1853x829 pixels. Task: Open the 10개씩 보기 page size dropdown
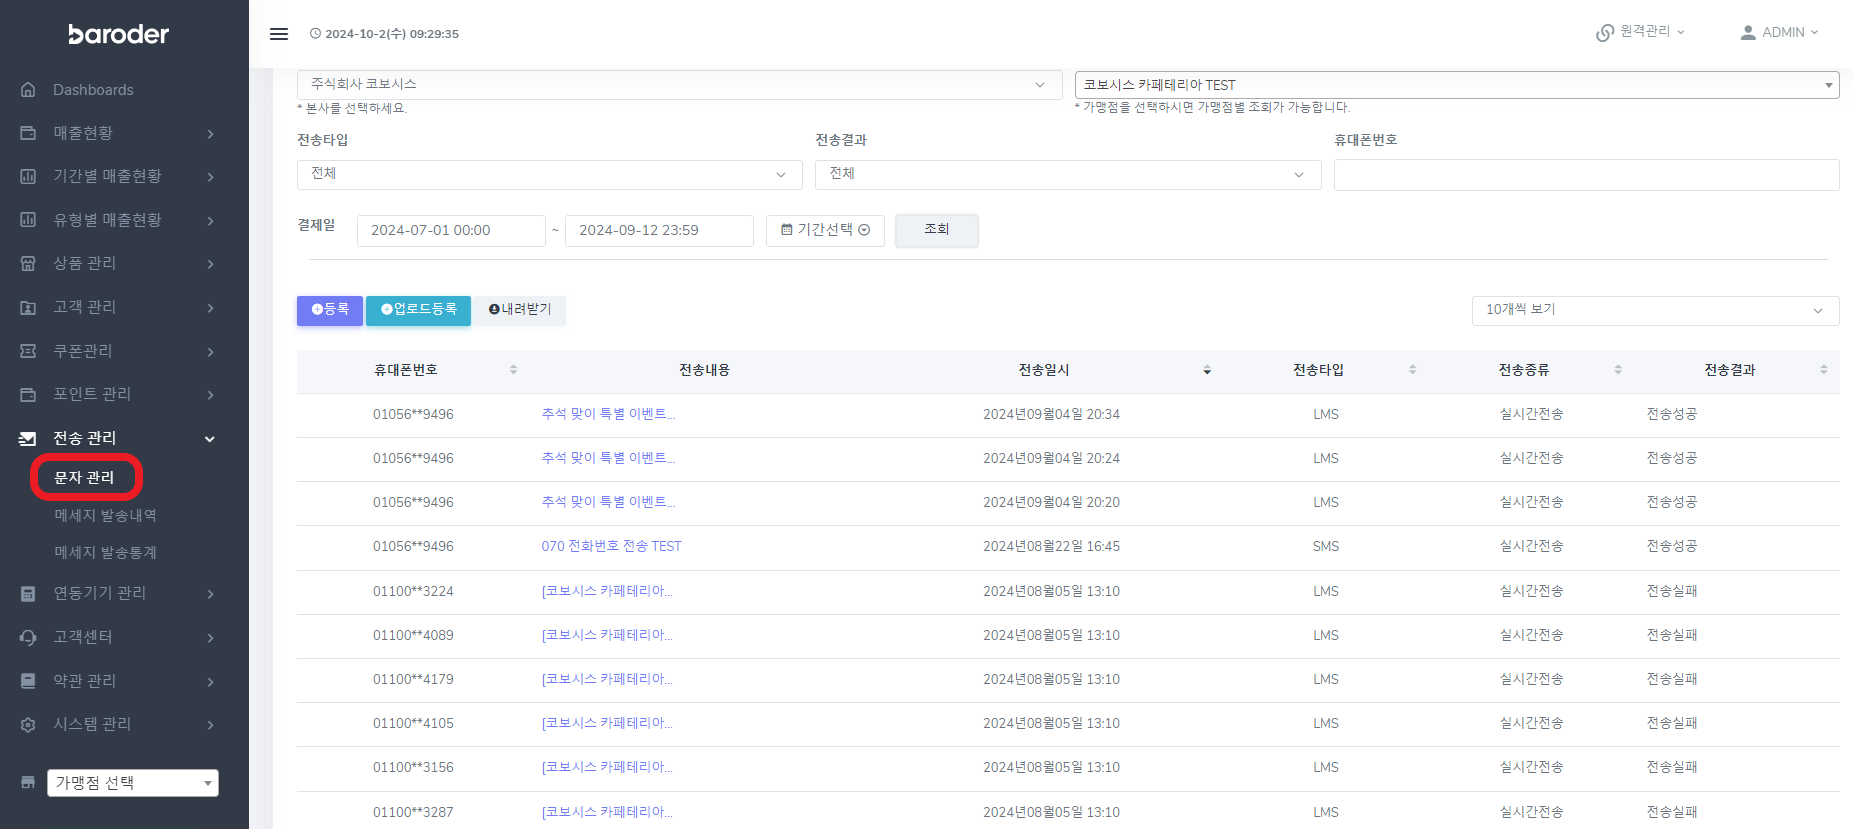tap(1654, 311)
